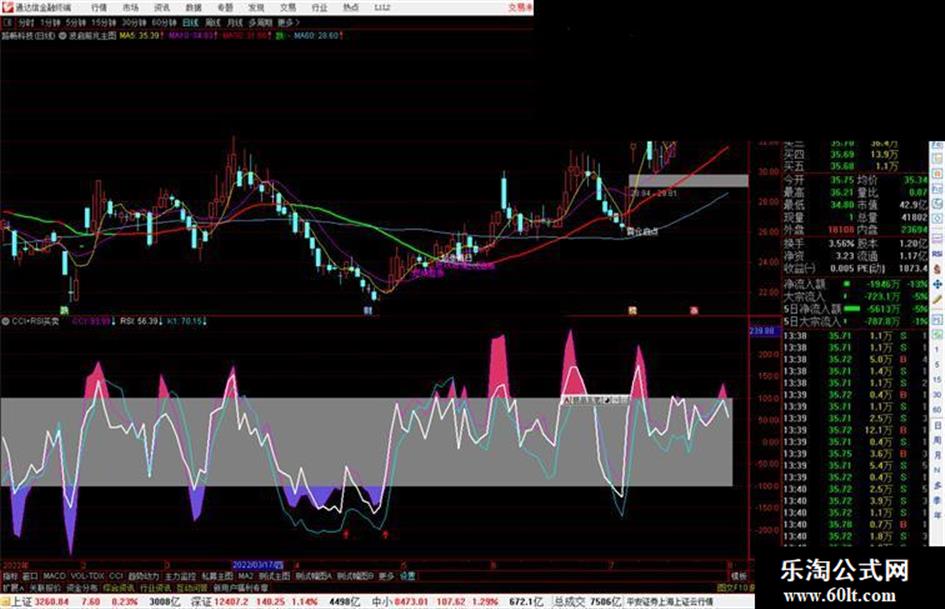945x609 pixels.
Task: Switch to the 30分钟 period tab
Action: pos(134,22)
